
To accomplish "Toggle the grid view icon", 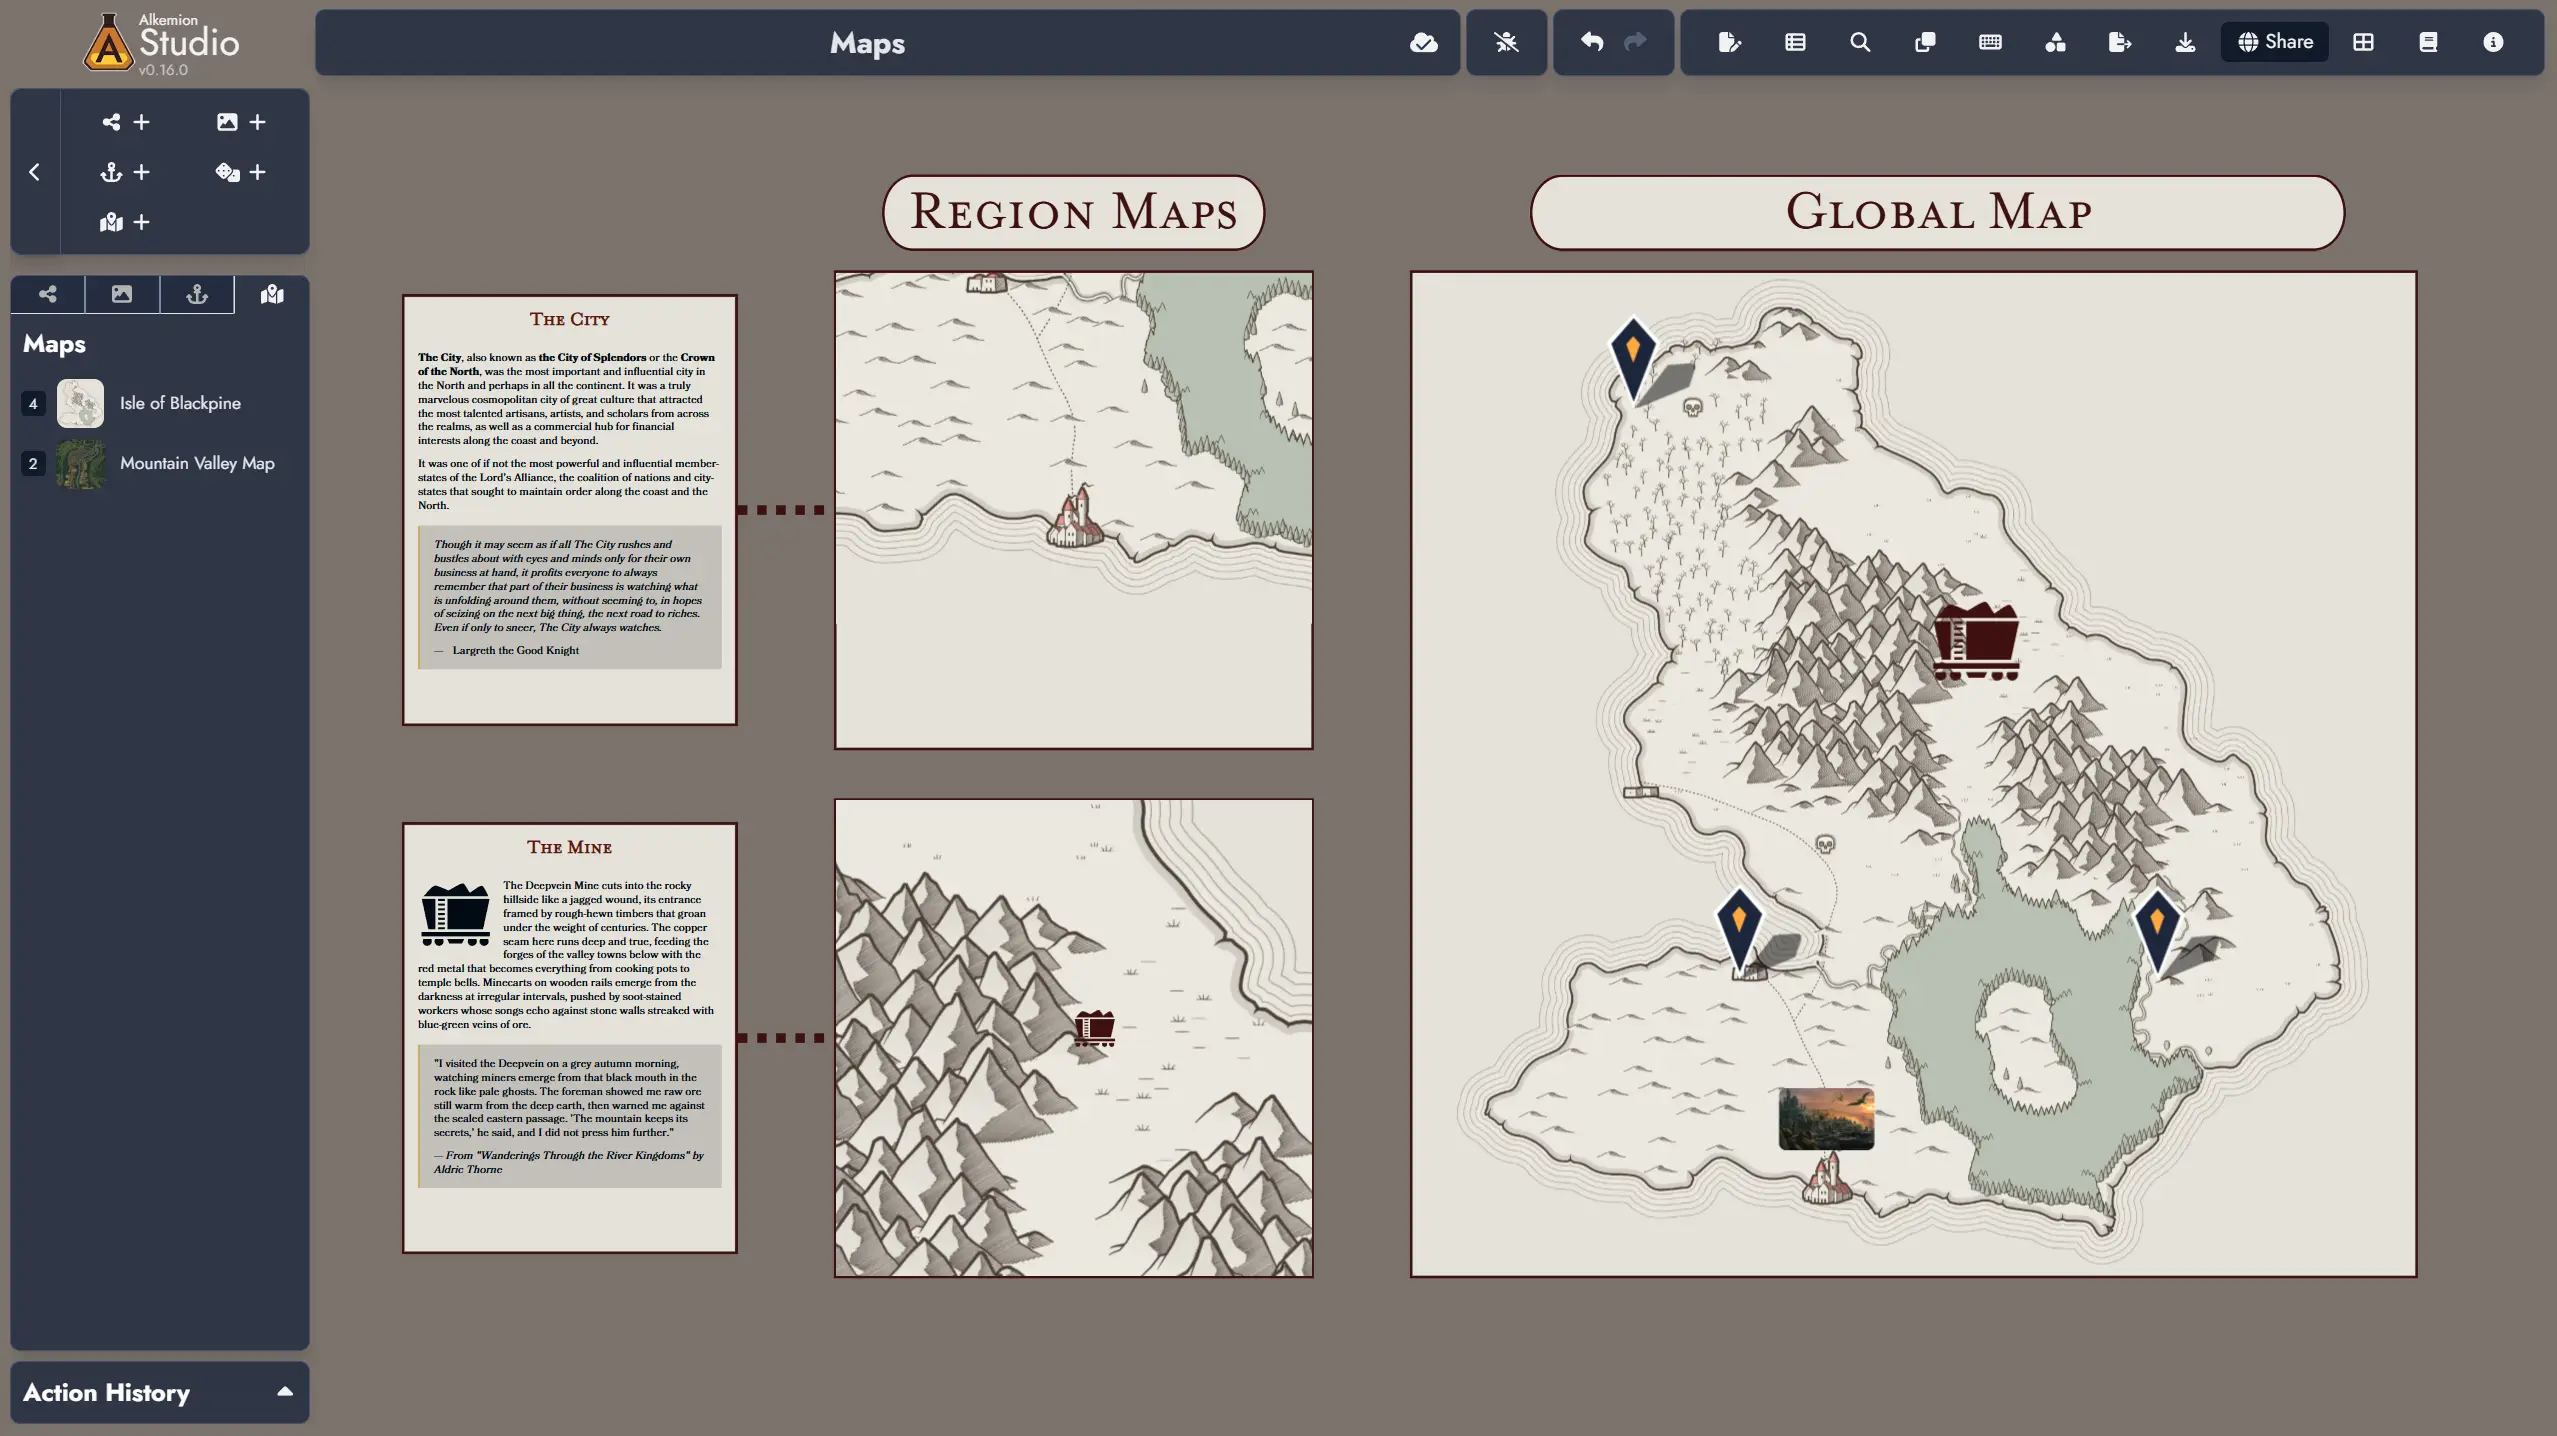I will pyautogui.click(x=2363, y=42).
